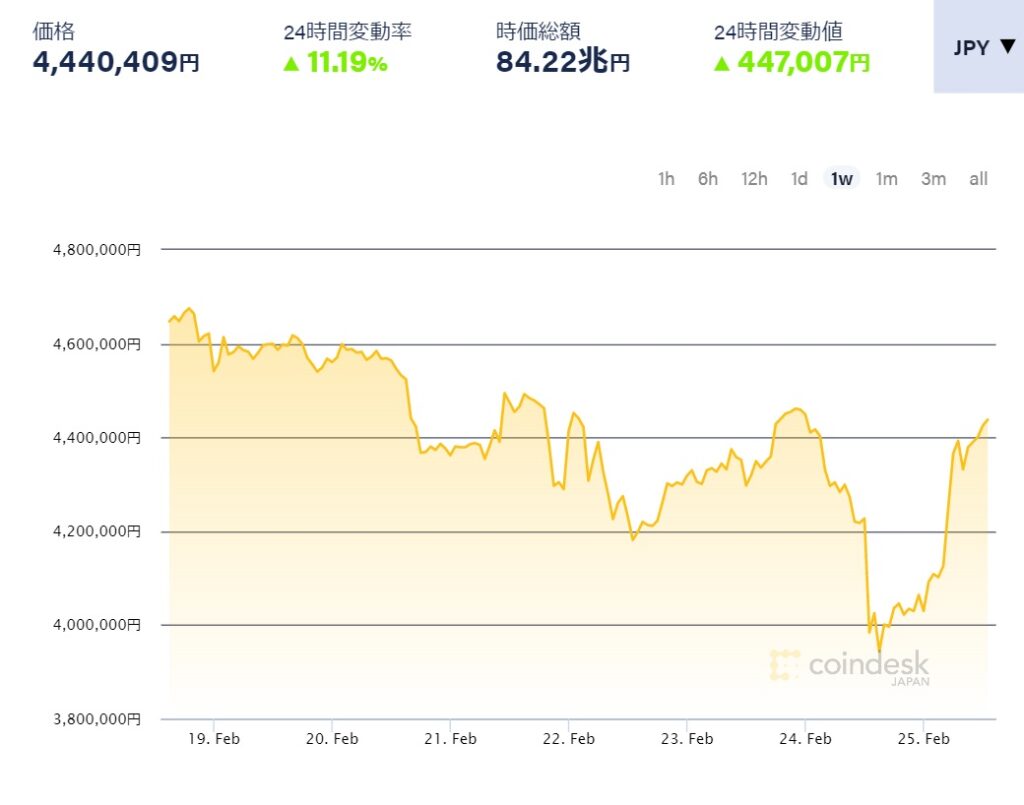The image size is (1024, 805).
Task: Click the 25. Feb axis label
Action: coord(923,738)
